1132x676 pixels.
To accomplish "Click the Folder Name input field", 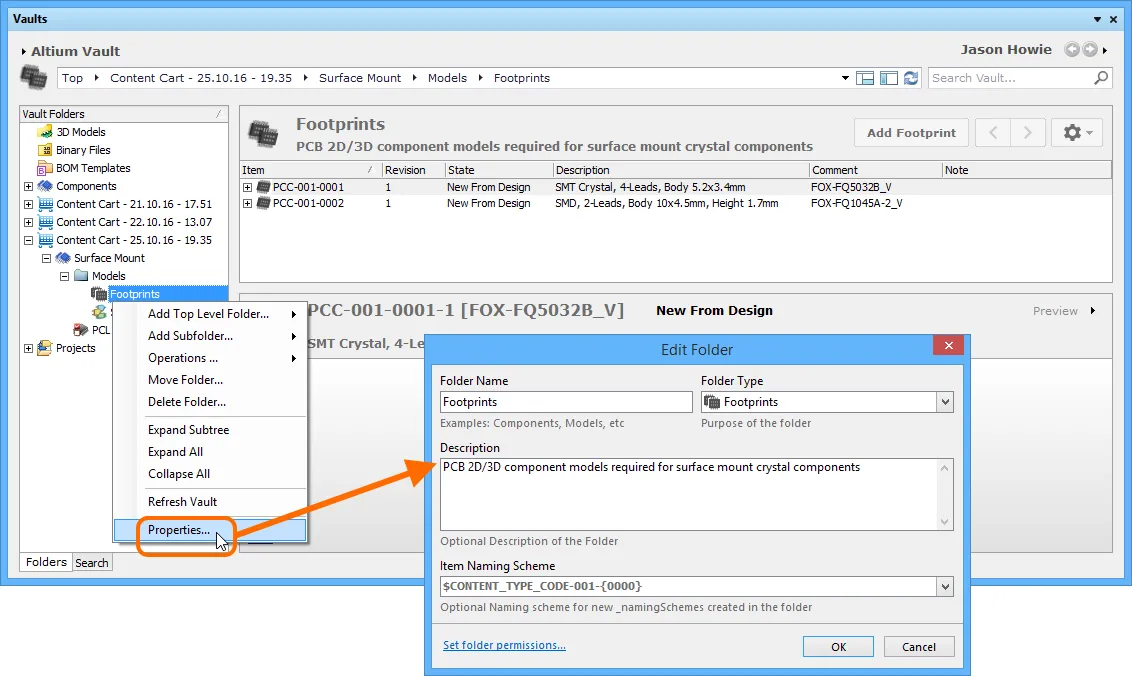I will [x=566, y=402].
